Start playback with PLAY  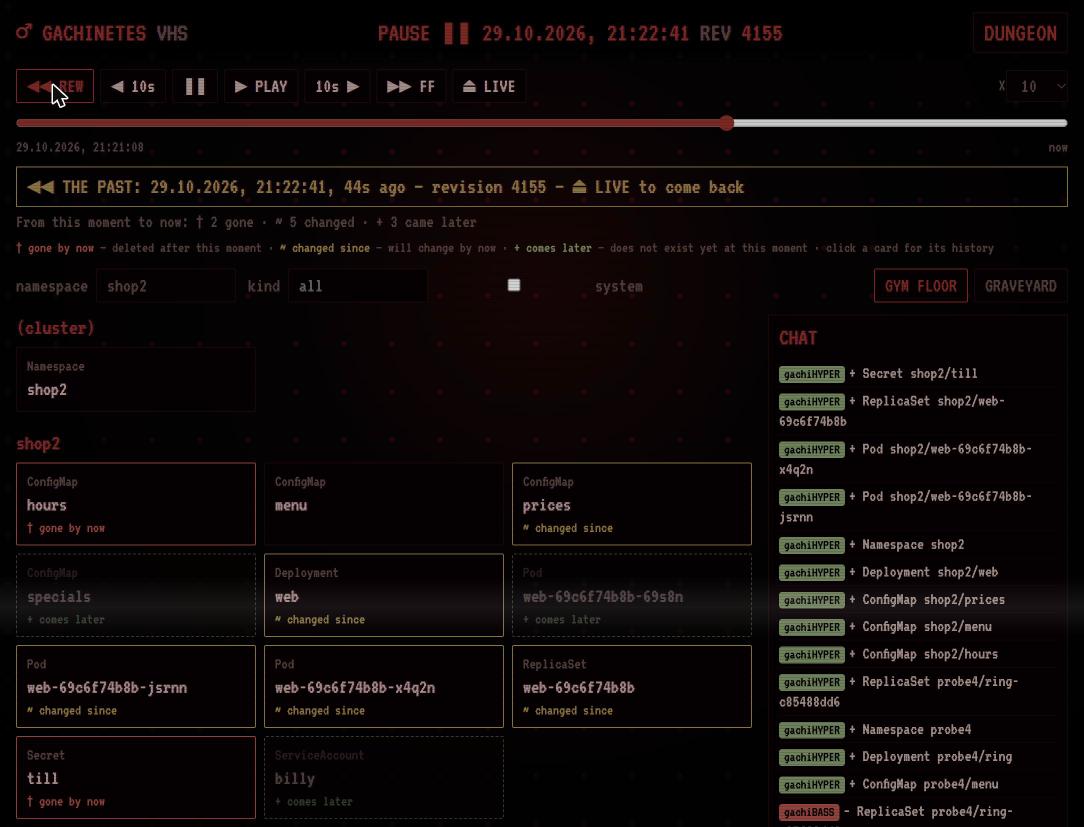261,86
